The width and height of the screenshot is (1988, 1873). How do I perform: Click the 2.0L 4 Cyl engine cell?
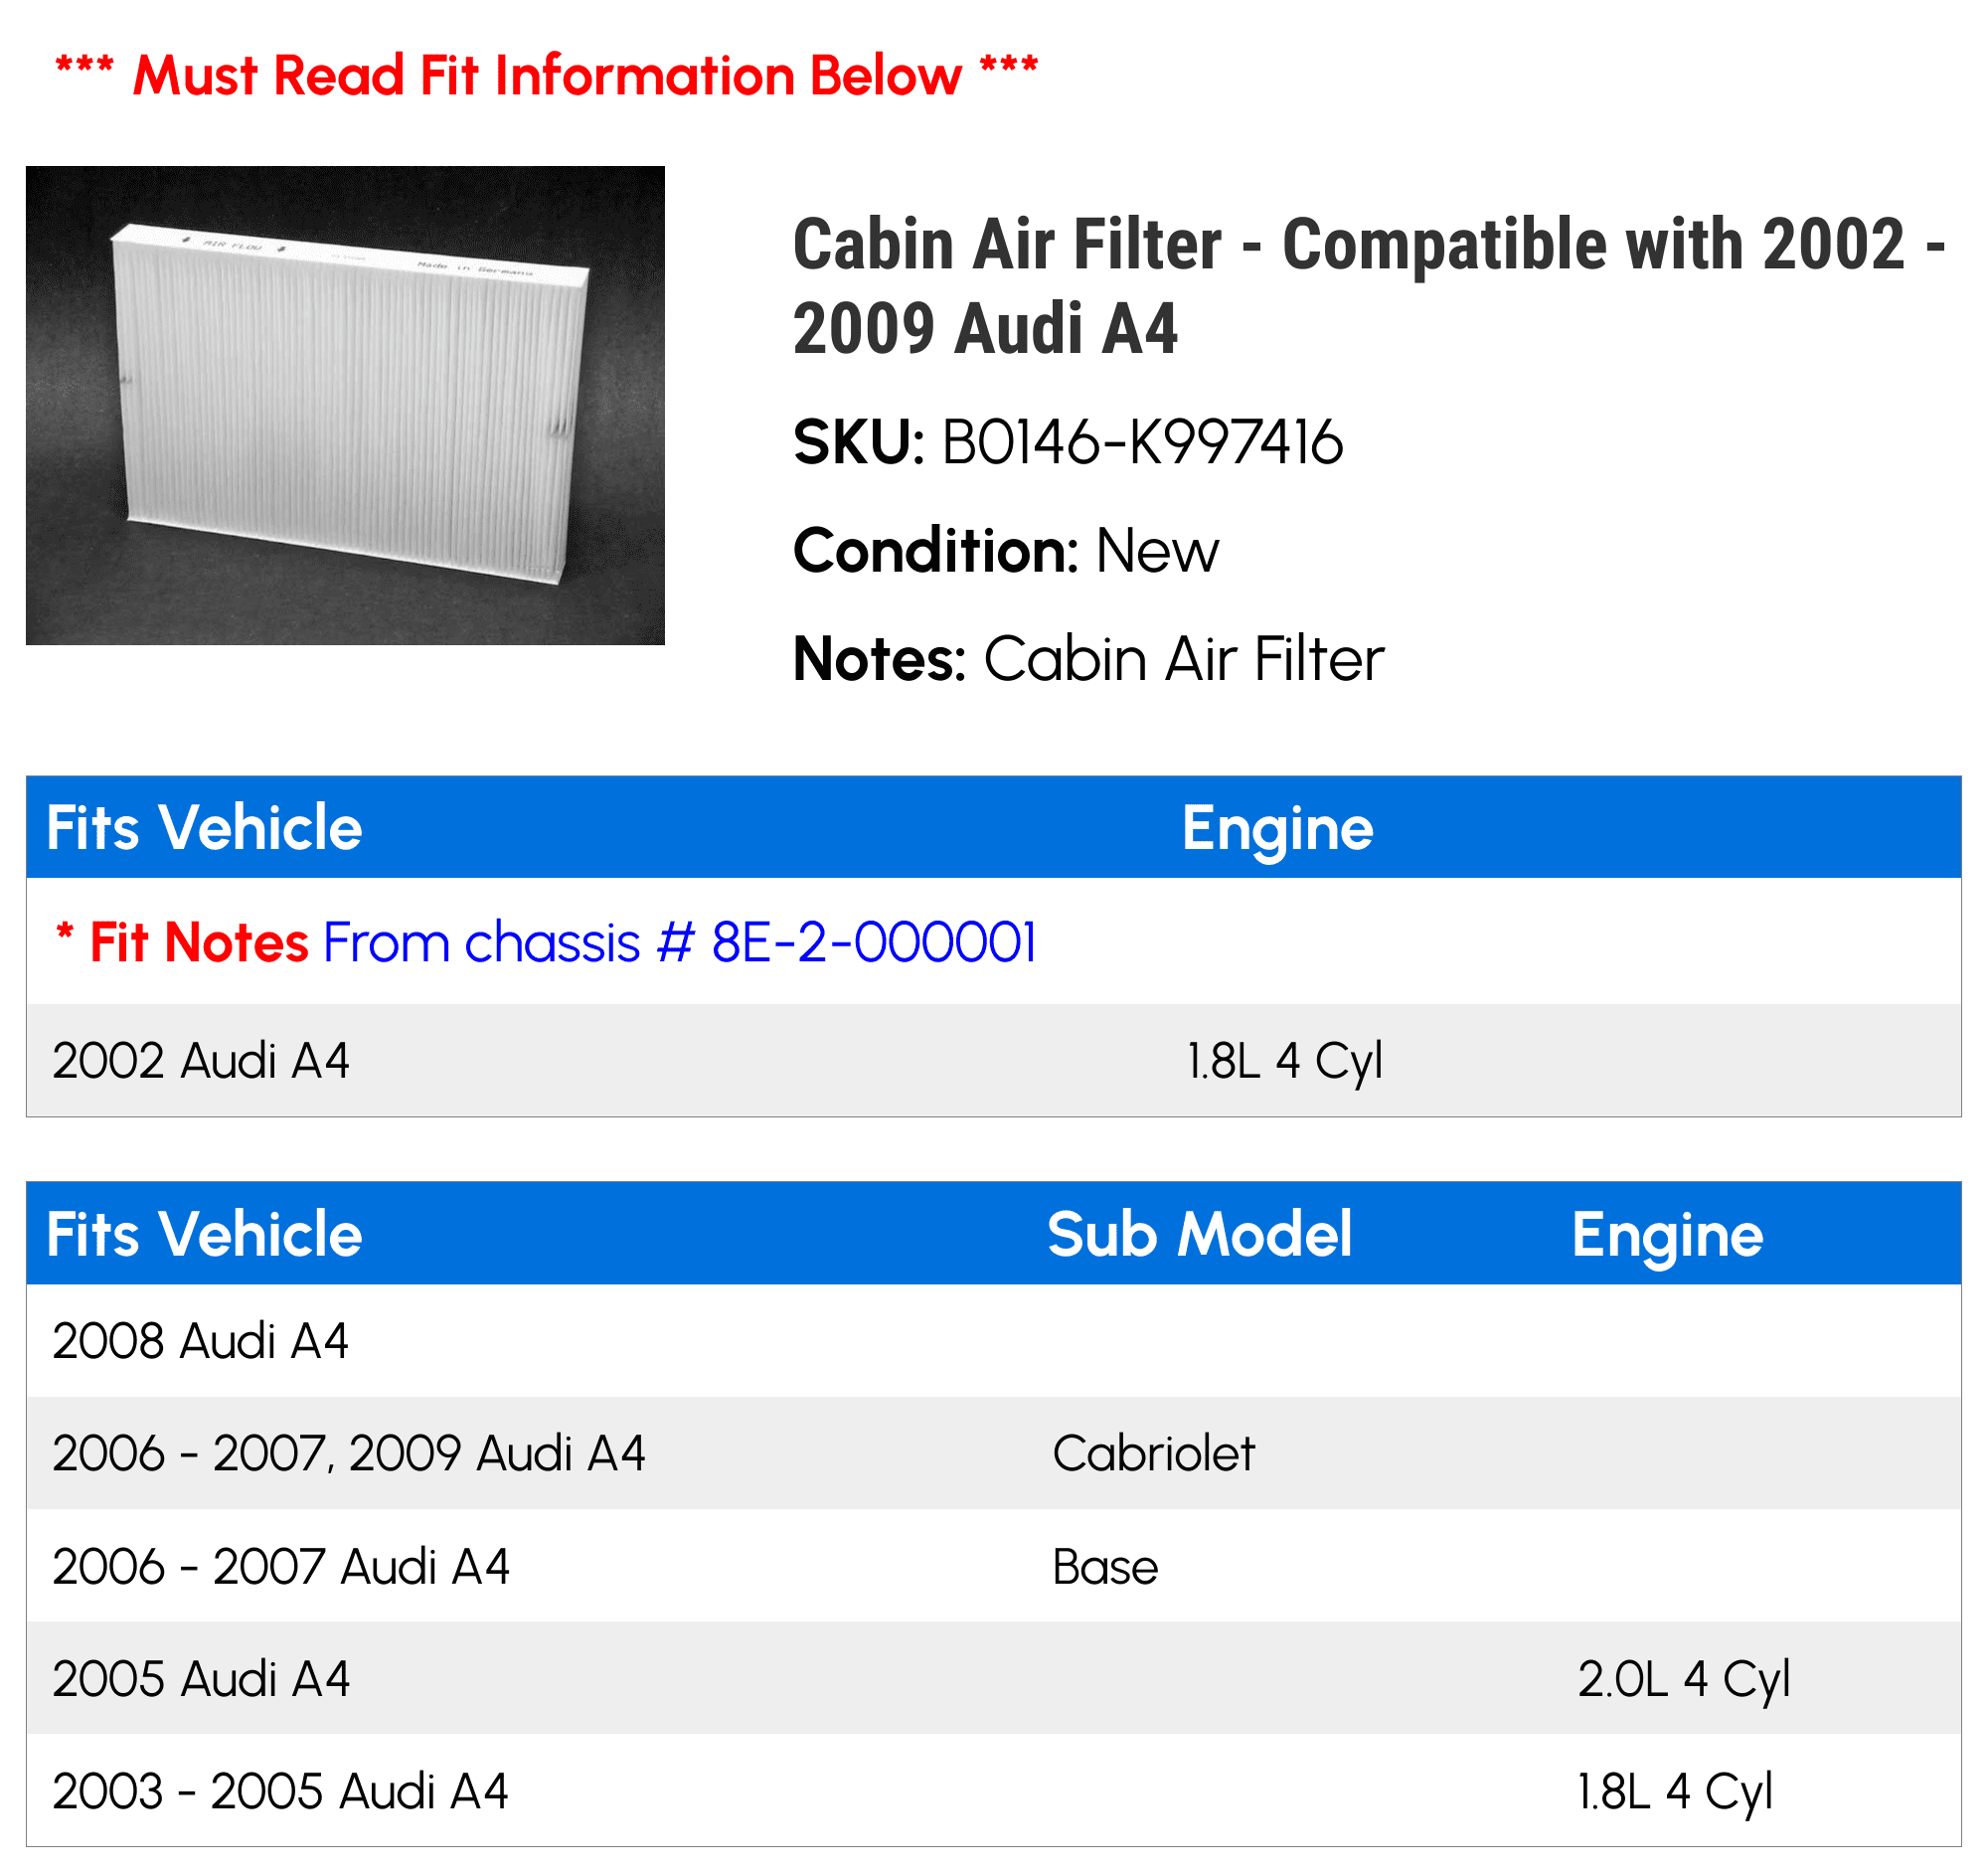(x=1683, y=1679)
